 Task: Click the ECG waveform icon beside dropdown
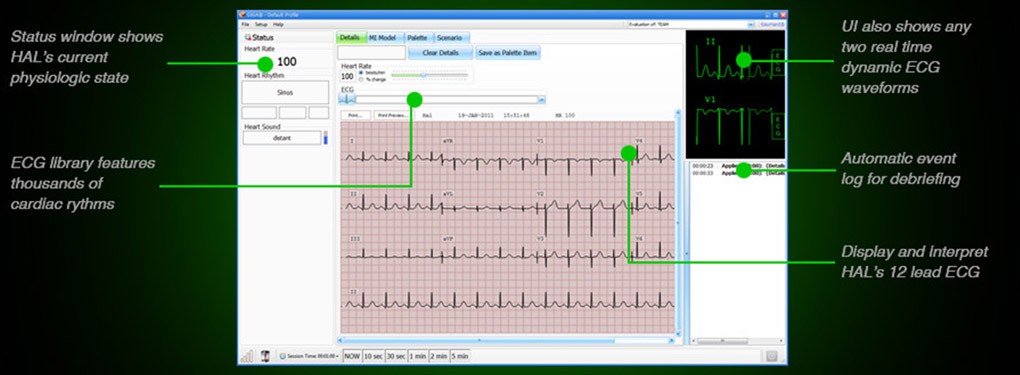click(347, 100)
